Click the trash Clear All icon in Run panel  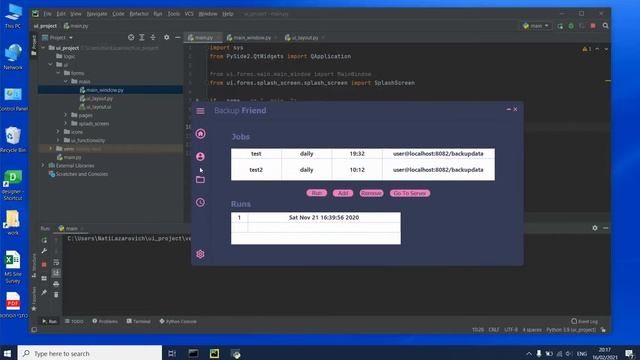[56, 294]
